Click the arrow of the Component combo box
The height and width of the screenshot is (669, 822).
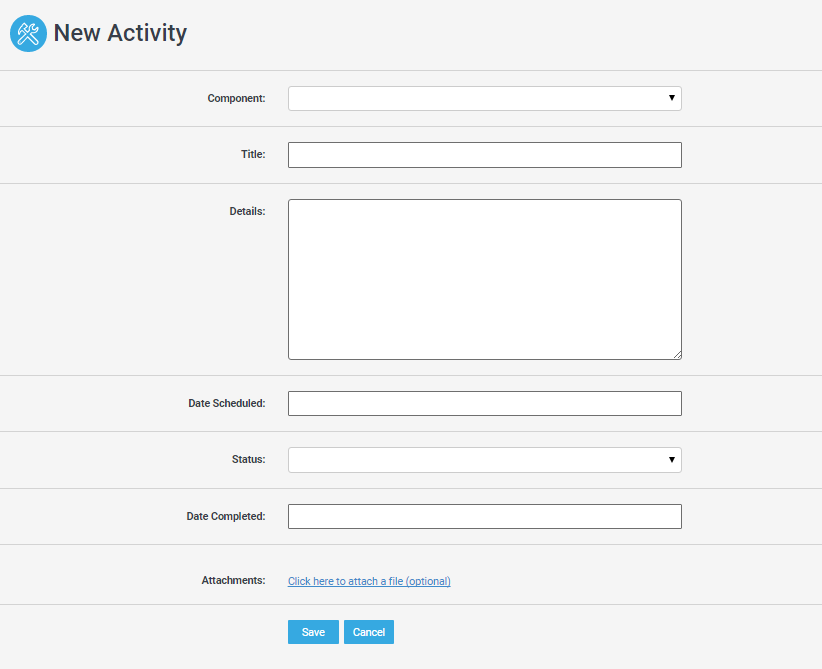coord(672,98)
